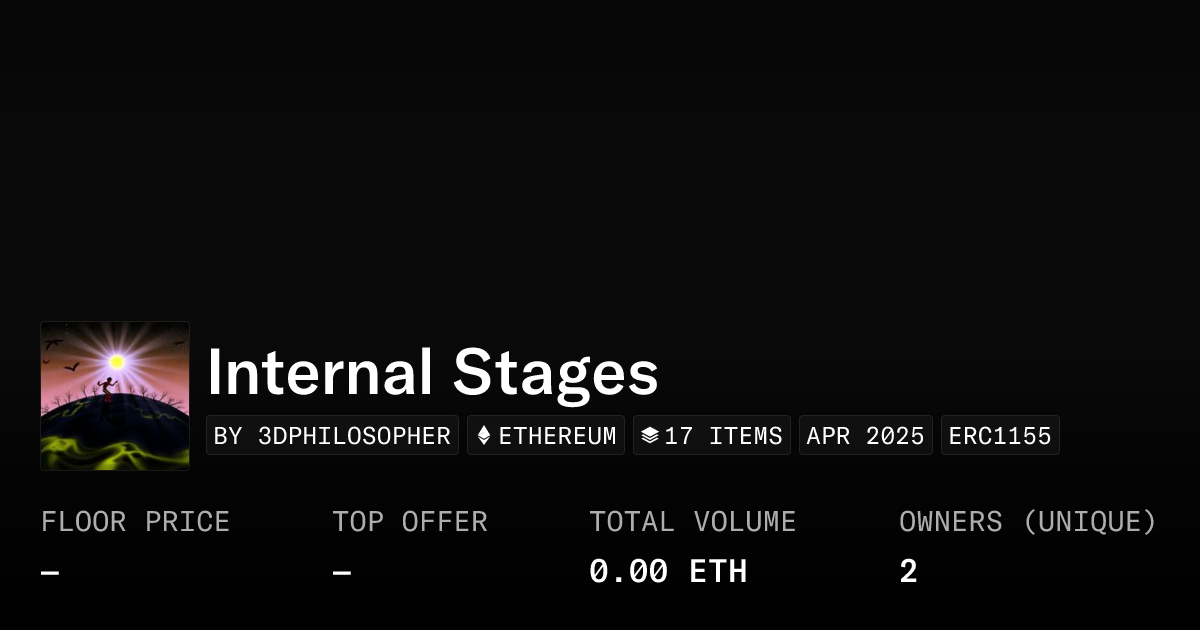The image size is (1200, 630).
Task: Click the dash value under Floor Price
Action: [x=50, y=572]
